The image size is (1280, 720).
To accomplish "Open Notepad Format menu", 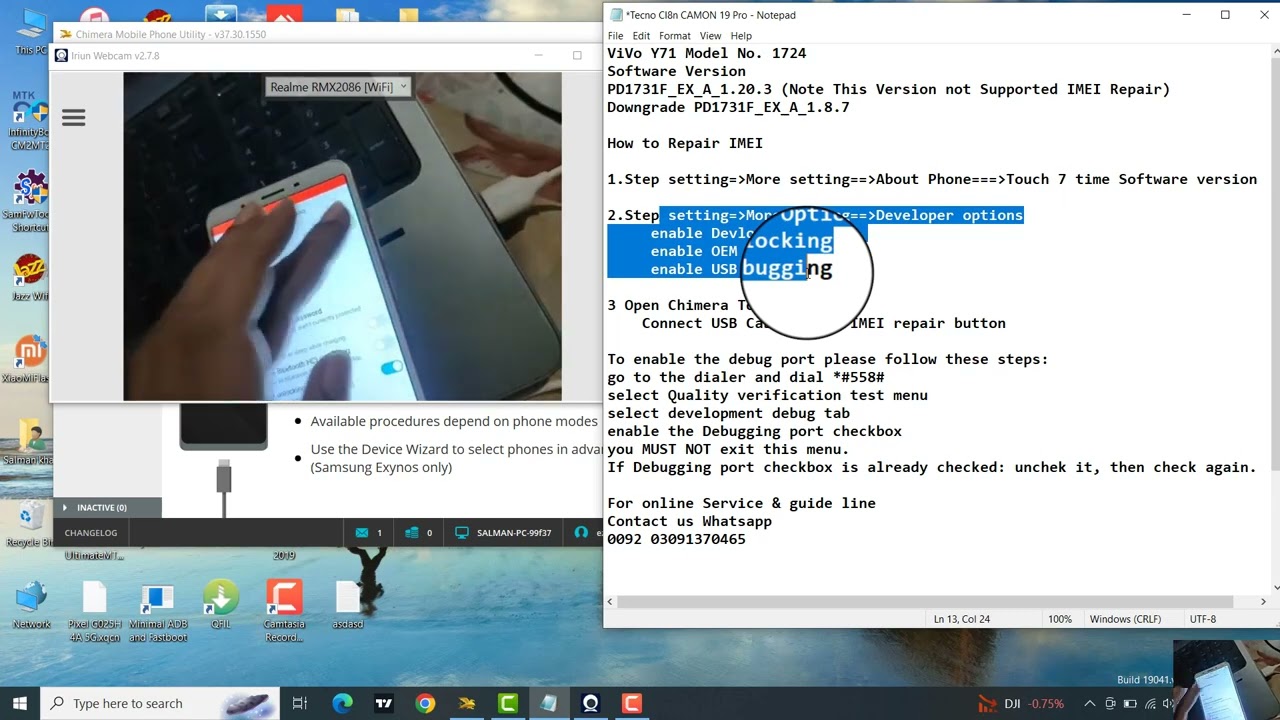I will pyautogui.click(x=675, y=36).
